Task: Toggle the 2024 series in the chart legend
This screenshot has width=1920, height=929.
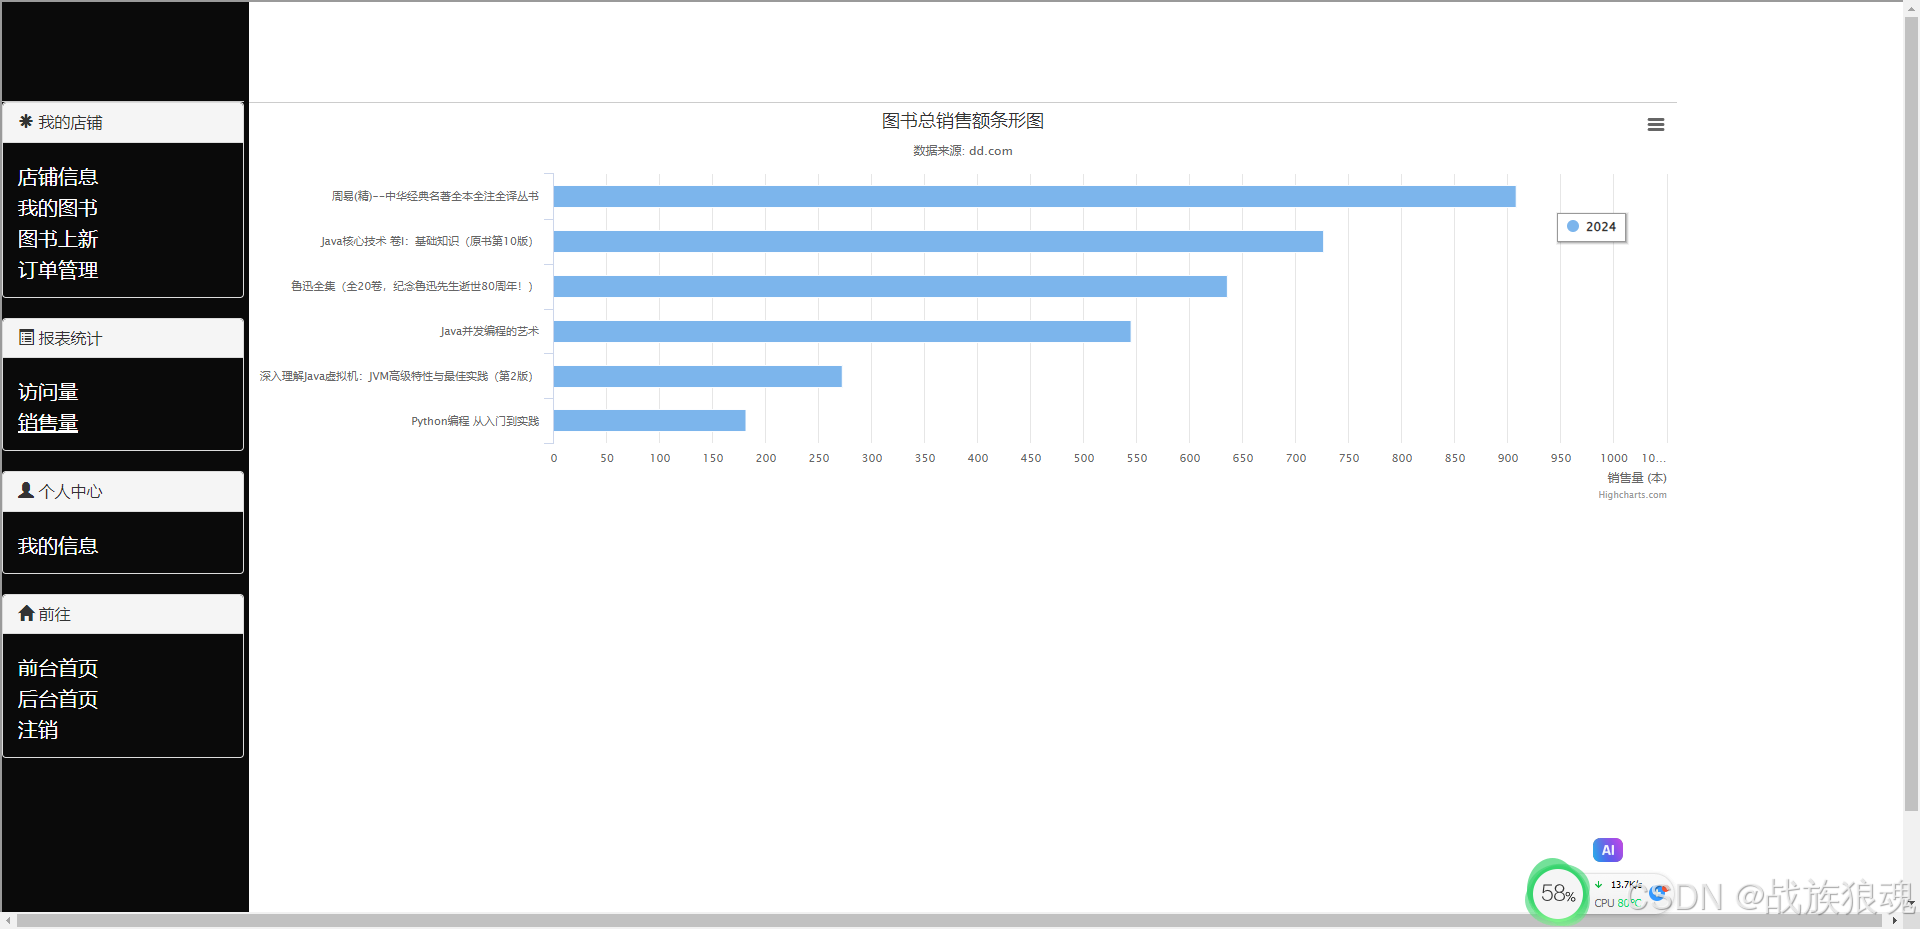Action: pos(1590,227)
